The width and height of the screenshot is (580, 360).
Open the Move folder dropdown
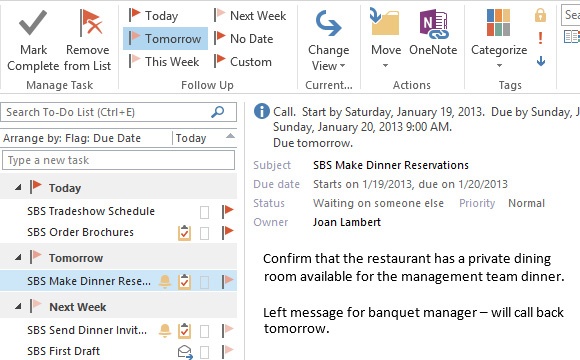pos(385,39)
